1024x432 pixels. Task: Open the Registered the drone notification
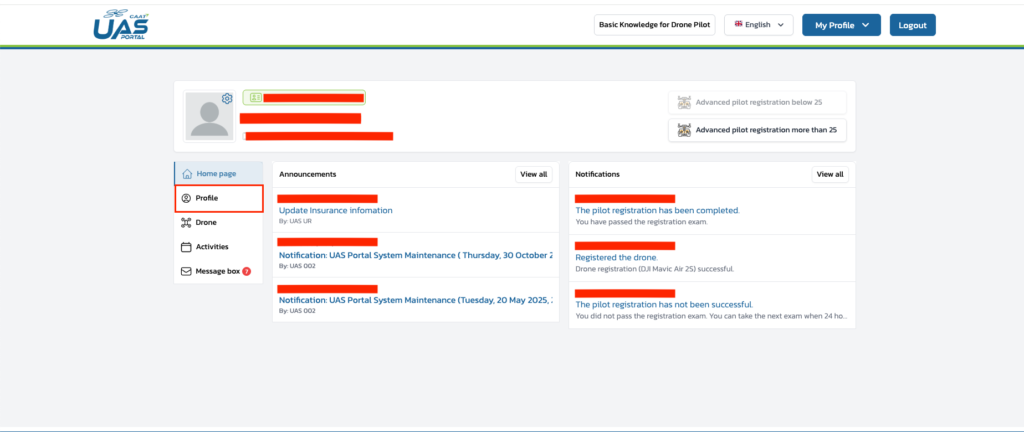(x=615, y=258)
